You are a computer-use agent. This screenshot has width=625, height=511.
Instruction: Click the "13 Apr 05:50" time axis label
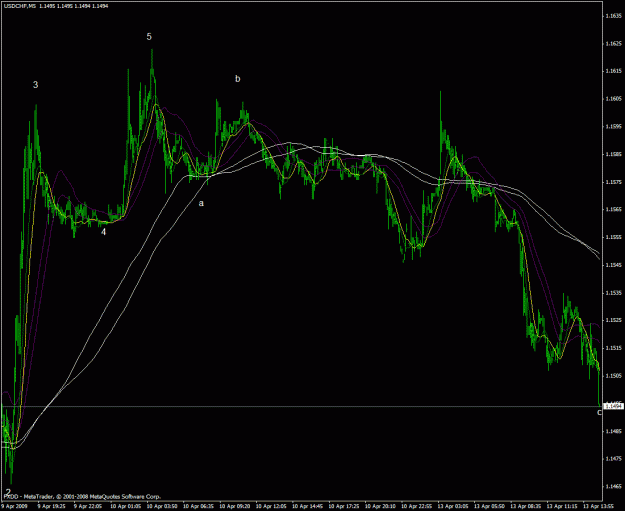pyautogui.click(x=490, y=506)
